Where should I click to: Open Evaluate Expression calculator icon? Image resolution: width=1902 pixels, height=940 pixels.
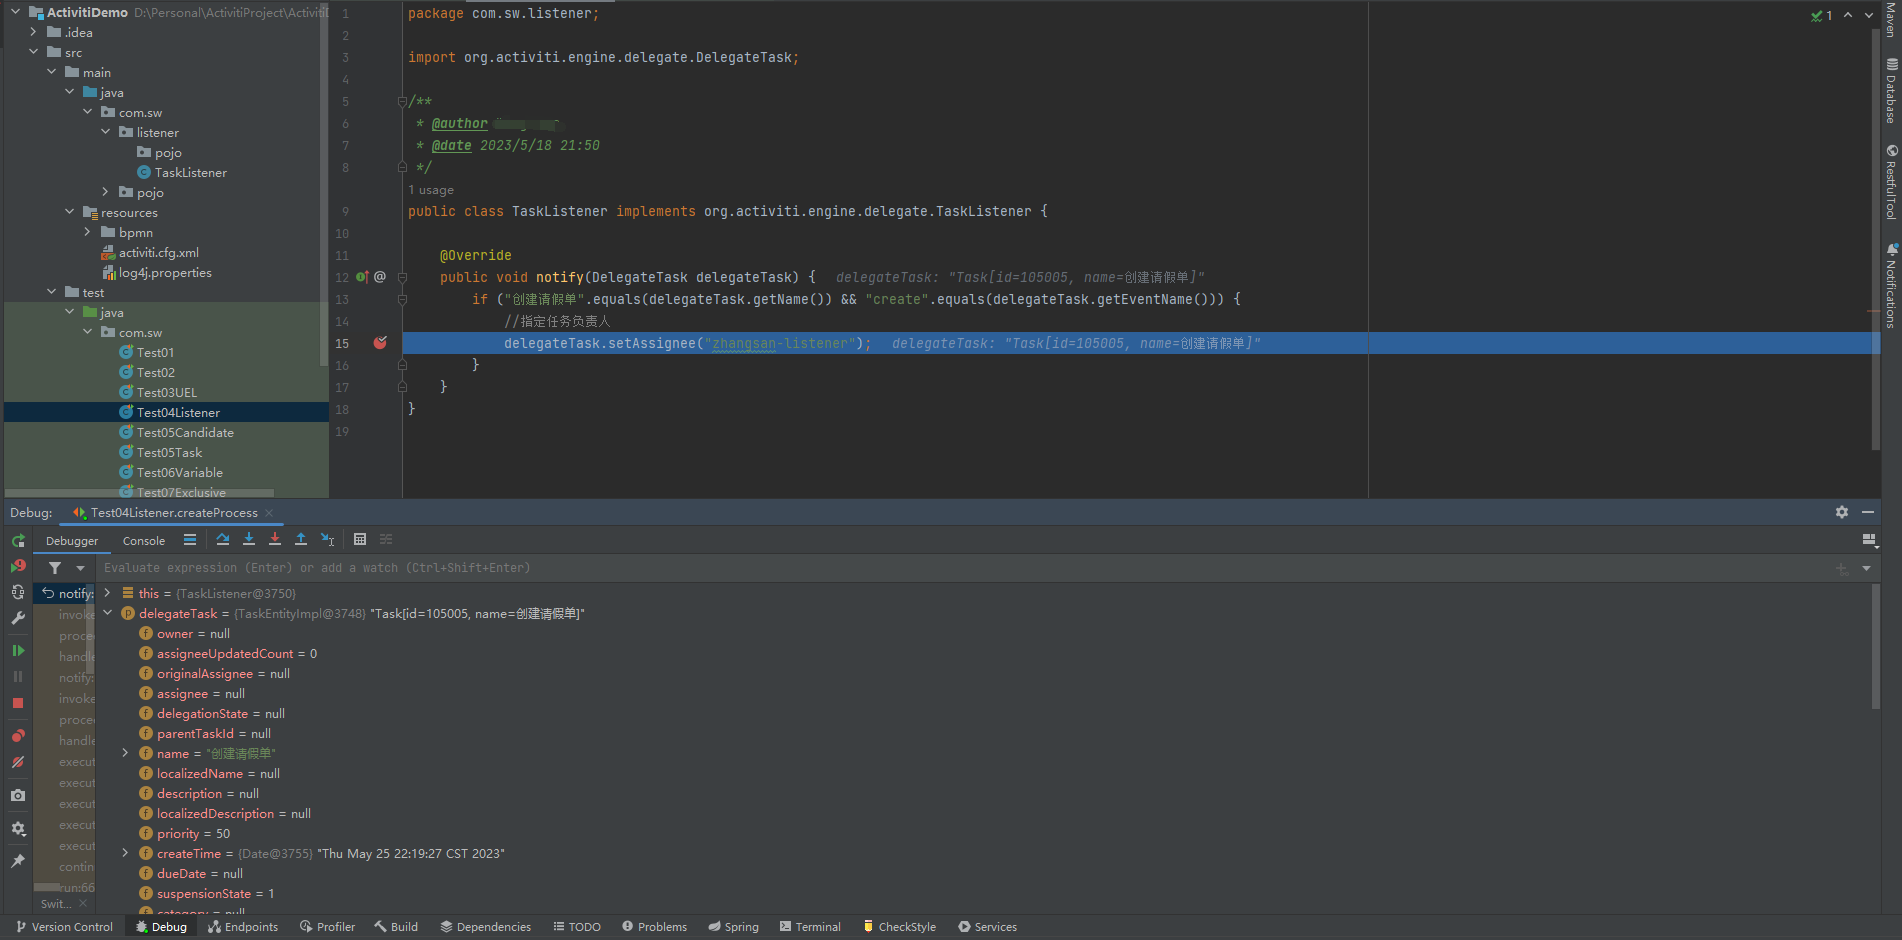[360, 540]
